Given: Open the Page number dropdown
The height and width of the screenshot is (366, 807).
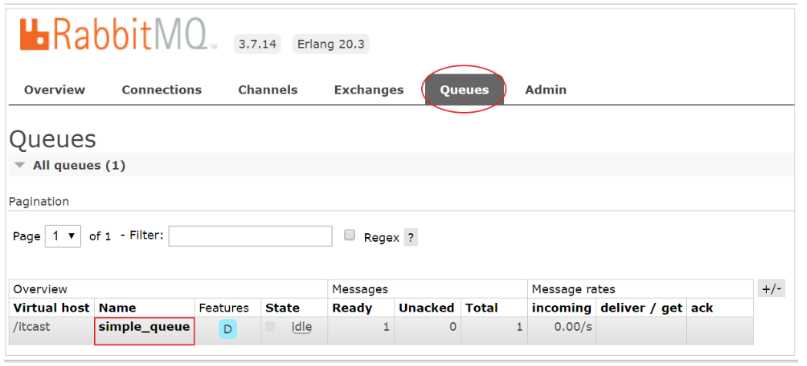Looking at the screenshot, I should [x=63, y=236].
